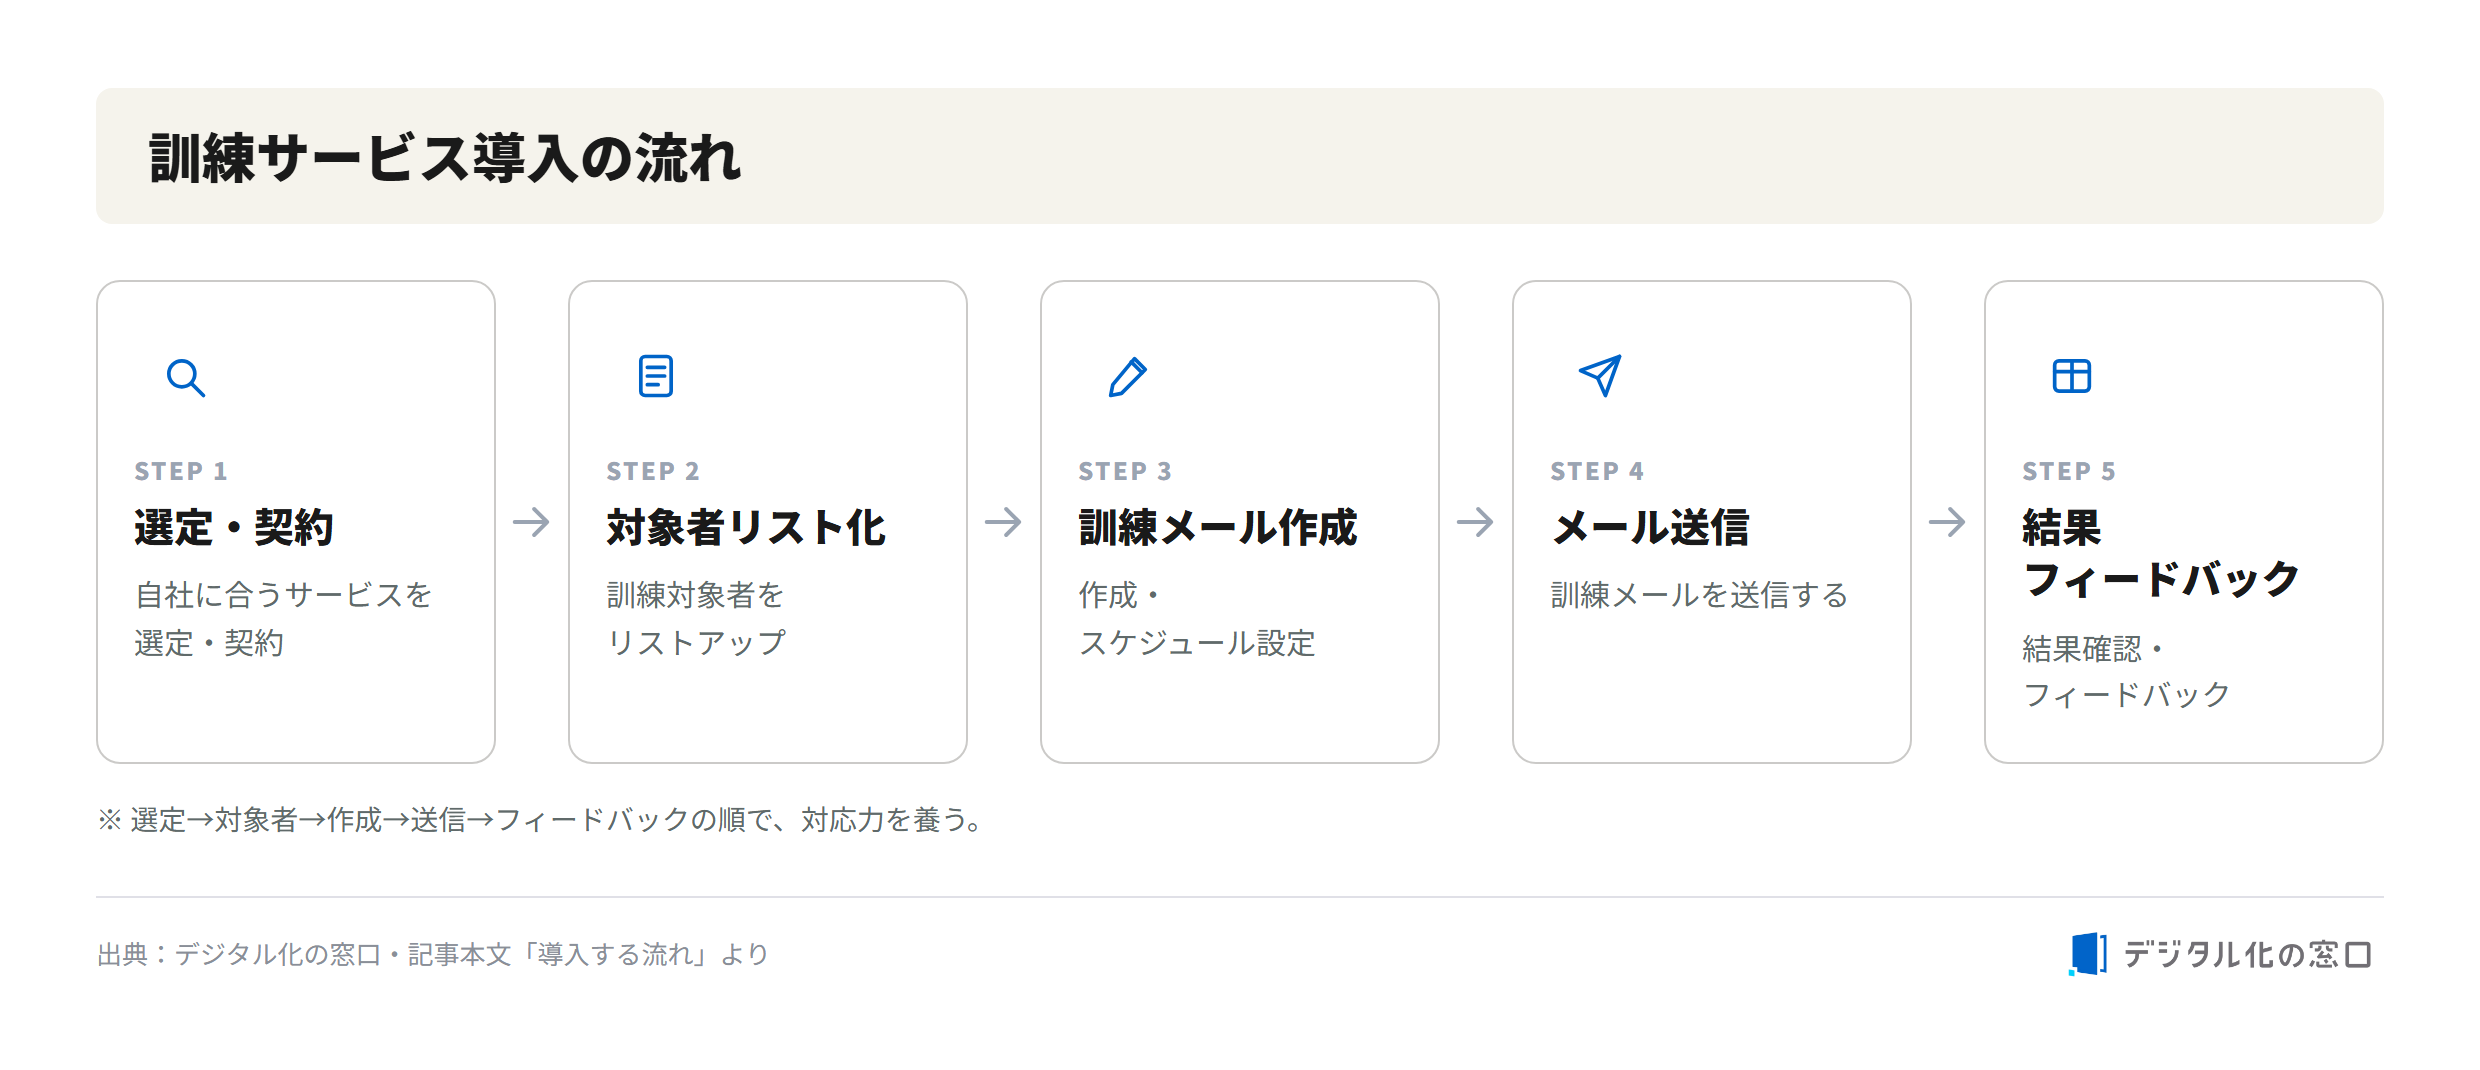Click the arrow between Step 3 and Step 4
Screen dimensions: 2480x1070
tap(1475, 522)
